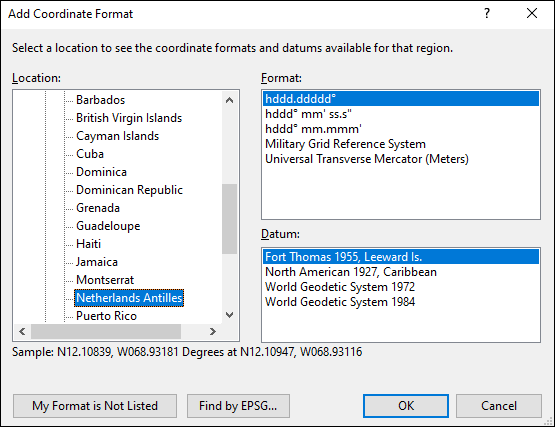Screen dimensions: 555x427
Task: Choose World Geodetic System 1972 datum
Action: pos(401,287)
